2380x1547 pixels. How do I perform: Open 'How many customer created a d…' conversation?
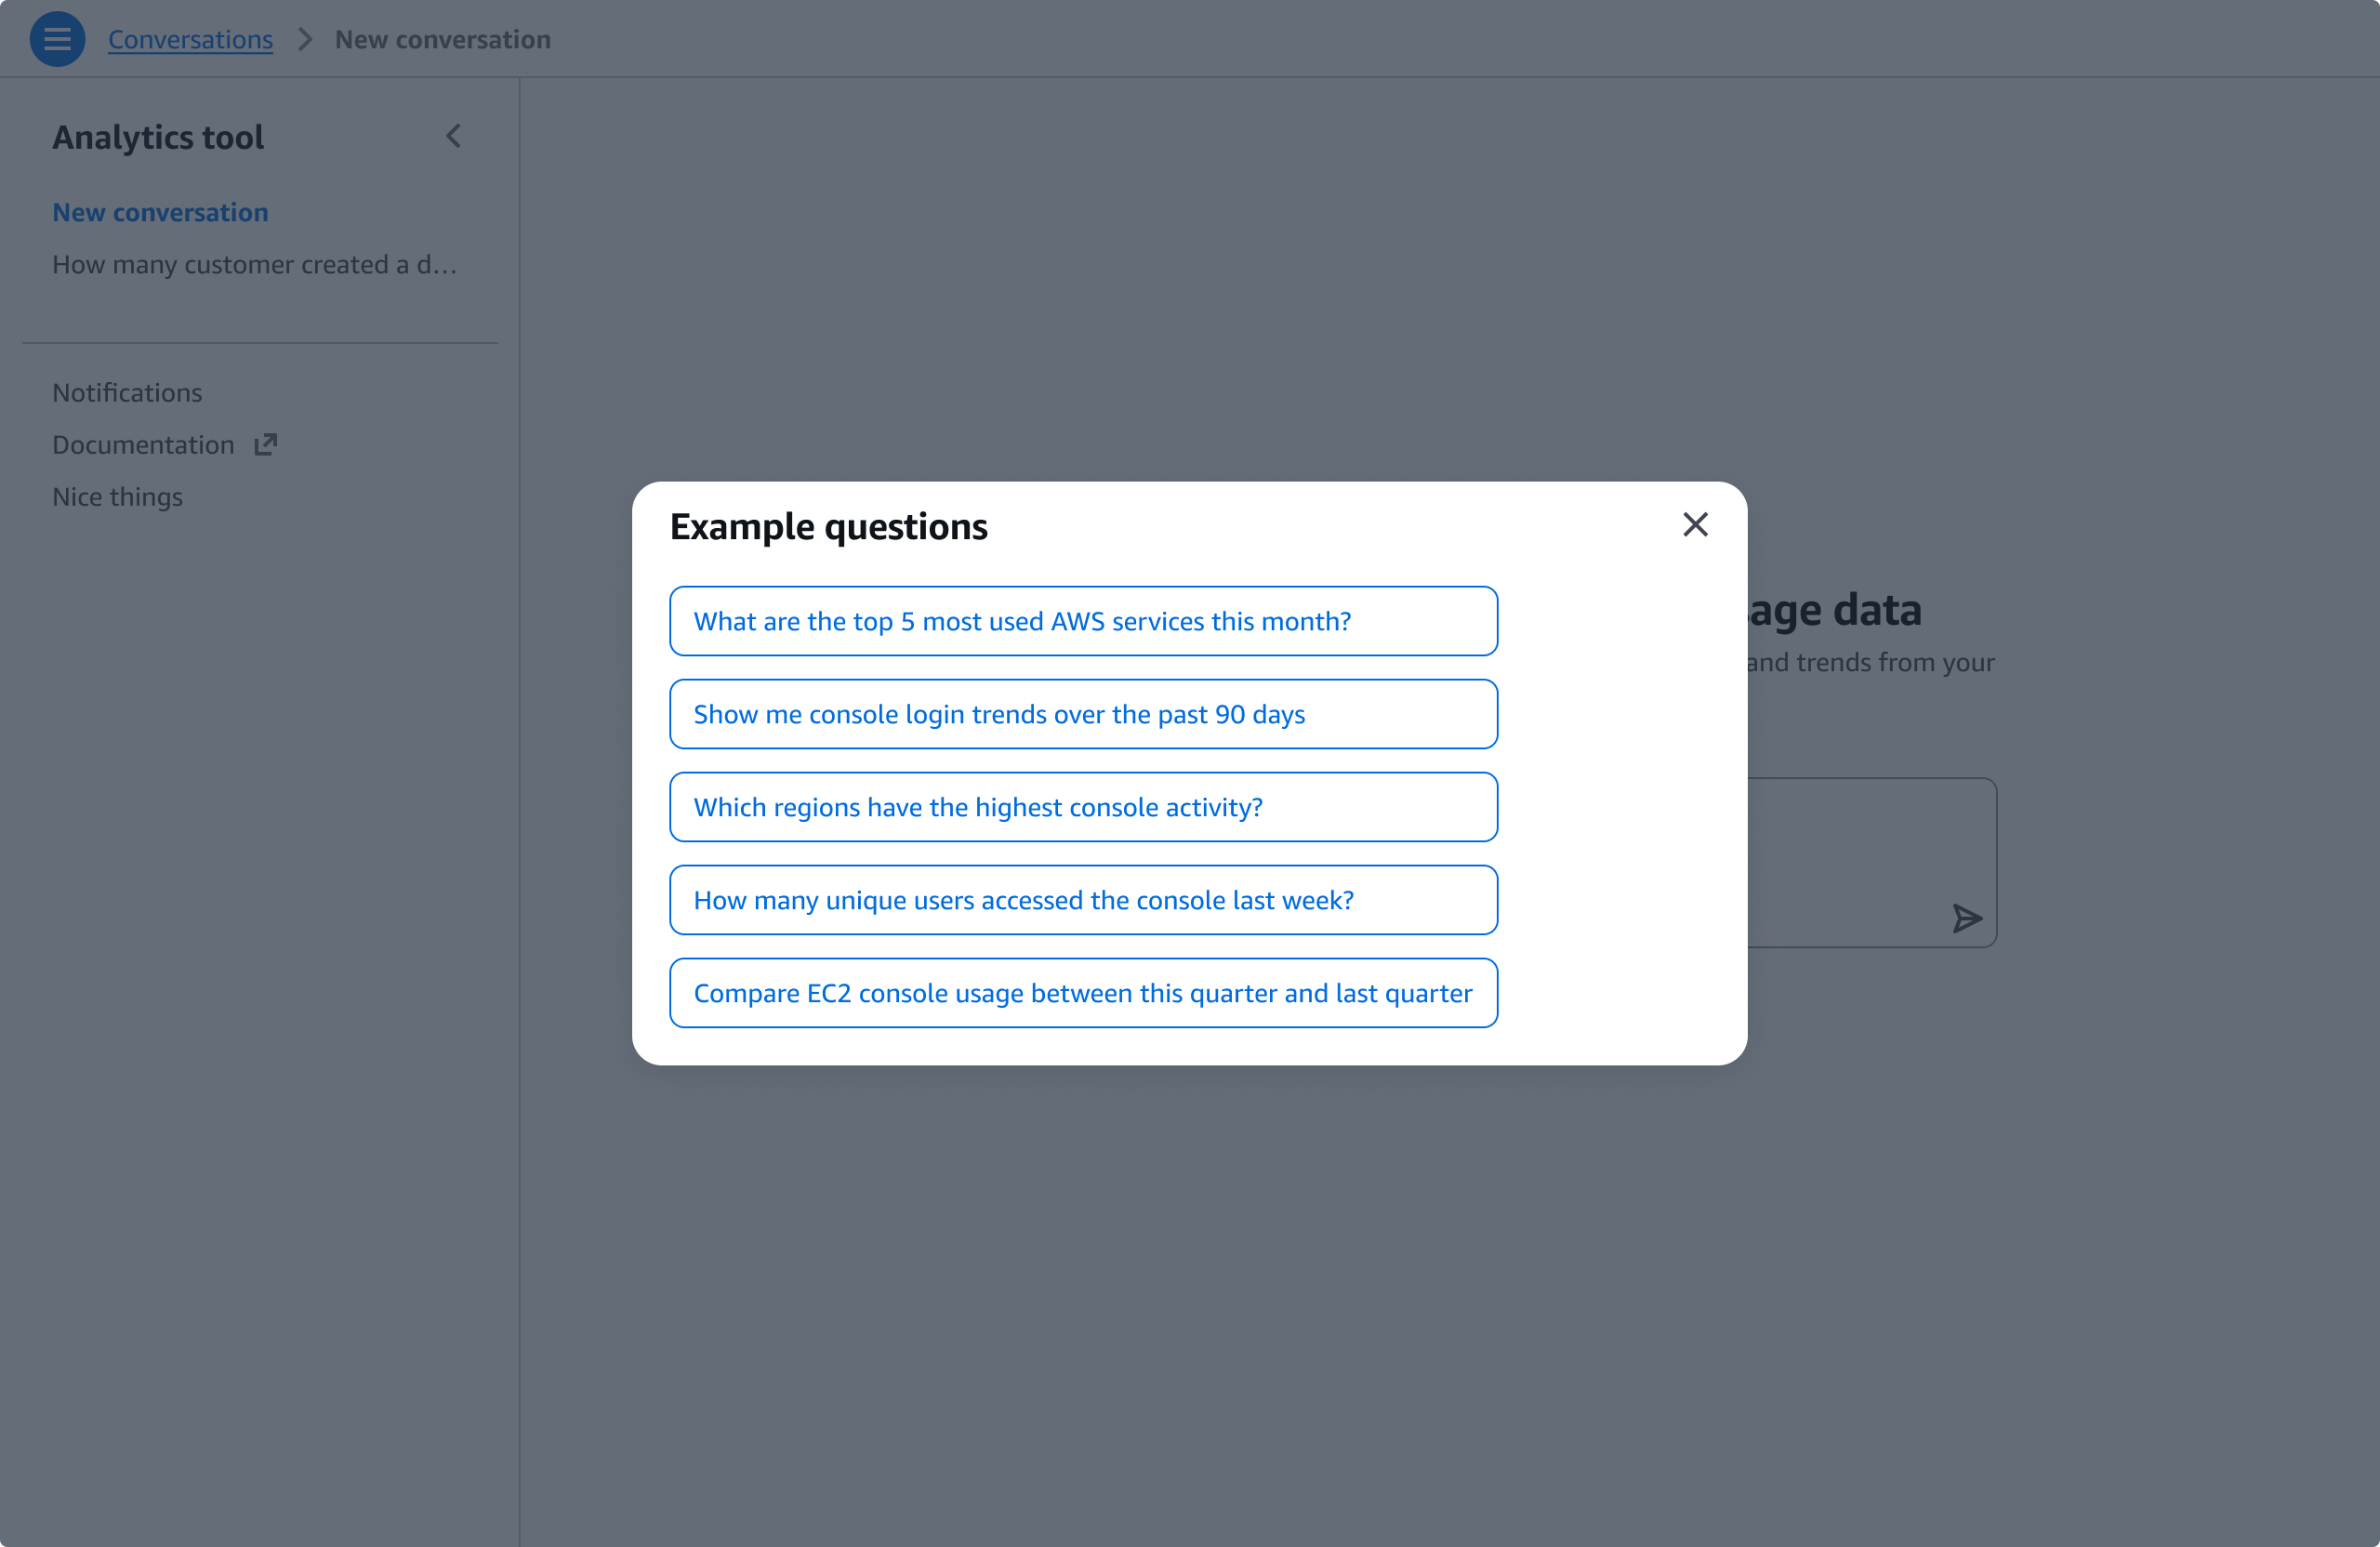pyautogui.click(x=254, y=264)
